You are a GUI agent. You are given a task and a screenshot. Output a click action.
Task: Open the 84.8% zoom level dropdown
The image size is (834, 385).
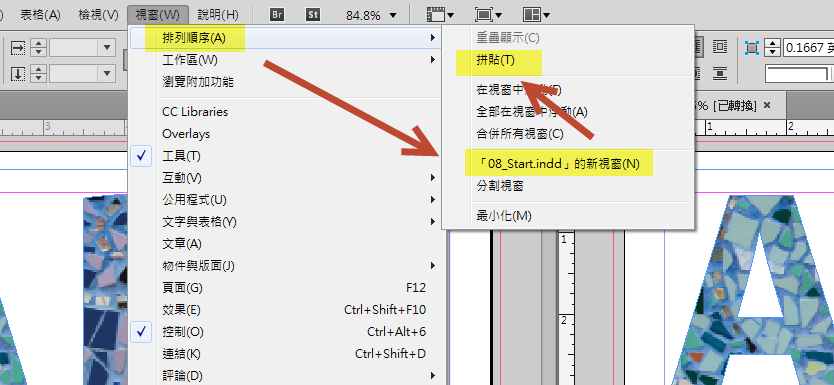pos(371,15)
